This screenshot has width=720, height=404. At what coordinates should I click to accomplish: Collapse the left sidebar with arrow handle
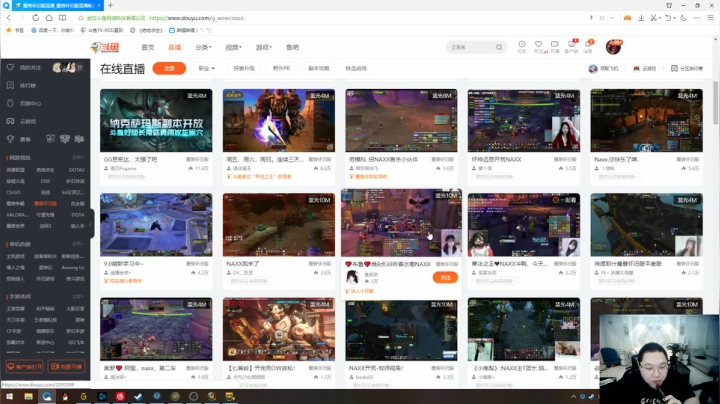91,224
